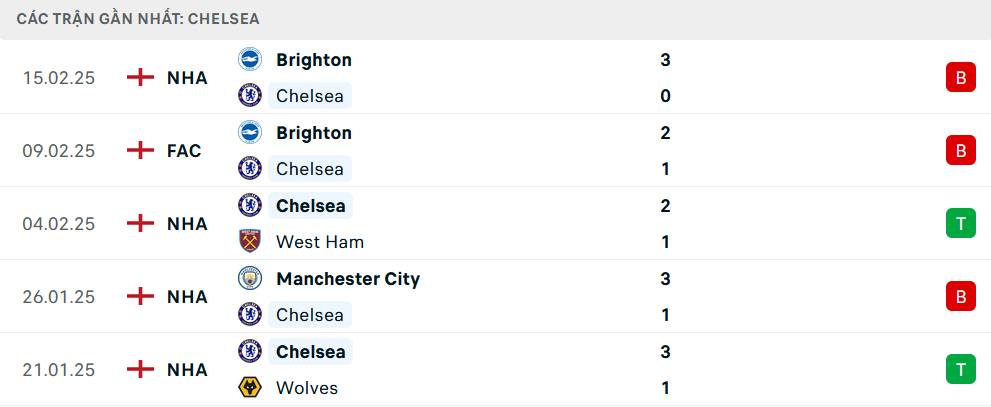
Task: Click Brighton's score of 3 on 15.02.25
Action: (x=665, y=60)
